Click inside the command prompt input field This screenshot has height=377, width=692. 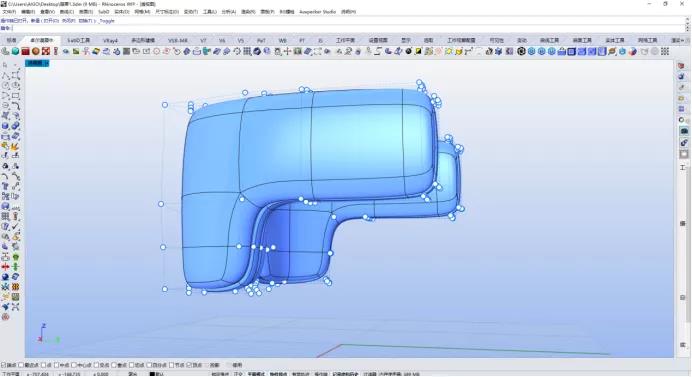[x=349, y=28]
